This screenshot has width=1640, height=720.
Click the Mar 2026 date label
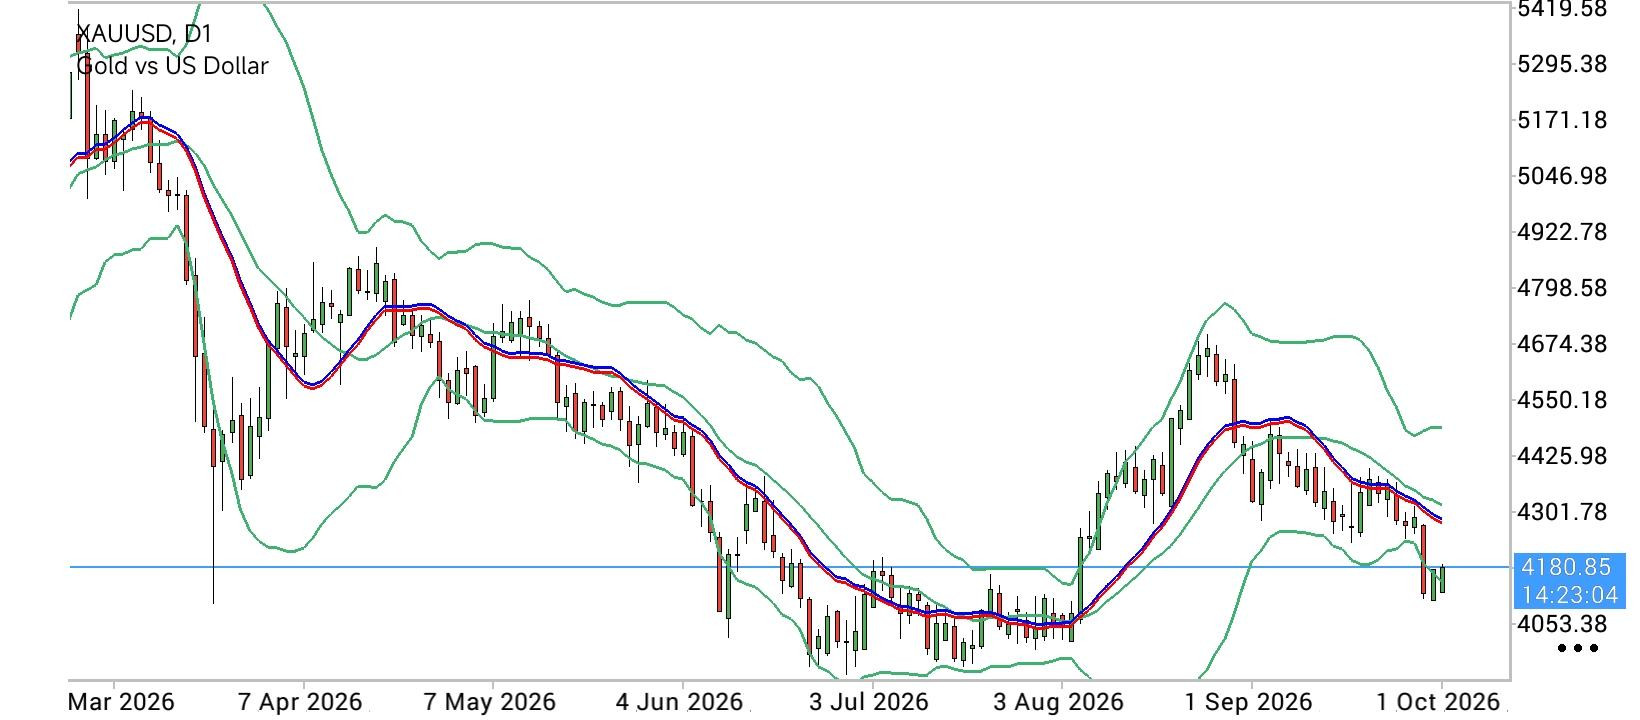point(121,702)
